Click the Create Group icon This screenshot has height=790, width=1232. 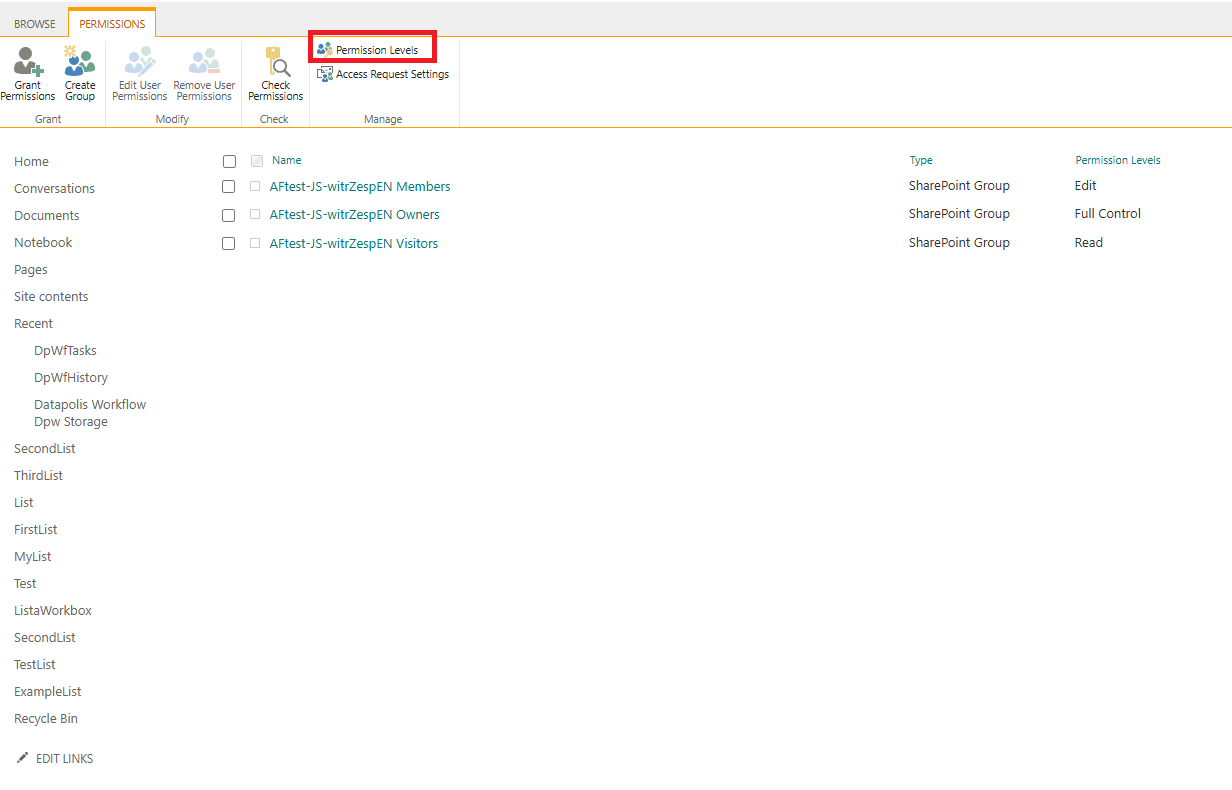80,62
